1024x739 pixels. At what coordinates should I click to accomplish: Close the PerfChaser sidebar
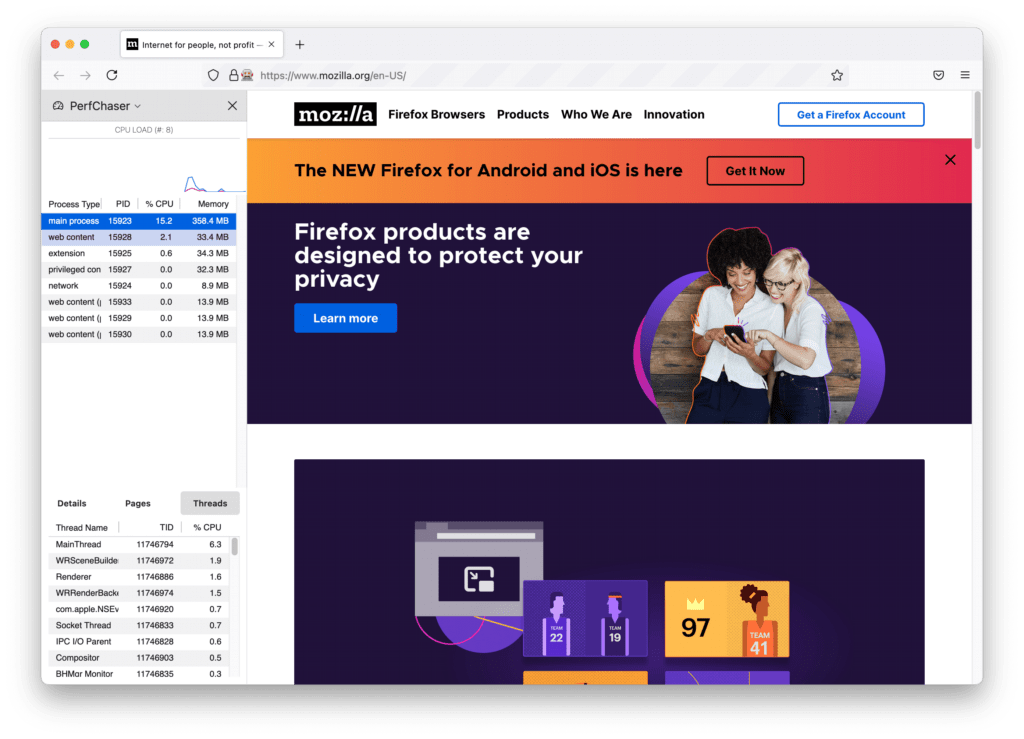coord(232,106)
